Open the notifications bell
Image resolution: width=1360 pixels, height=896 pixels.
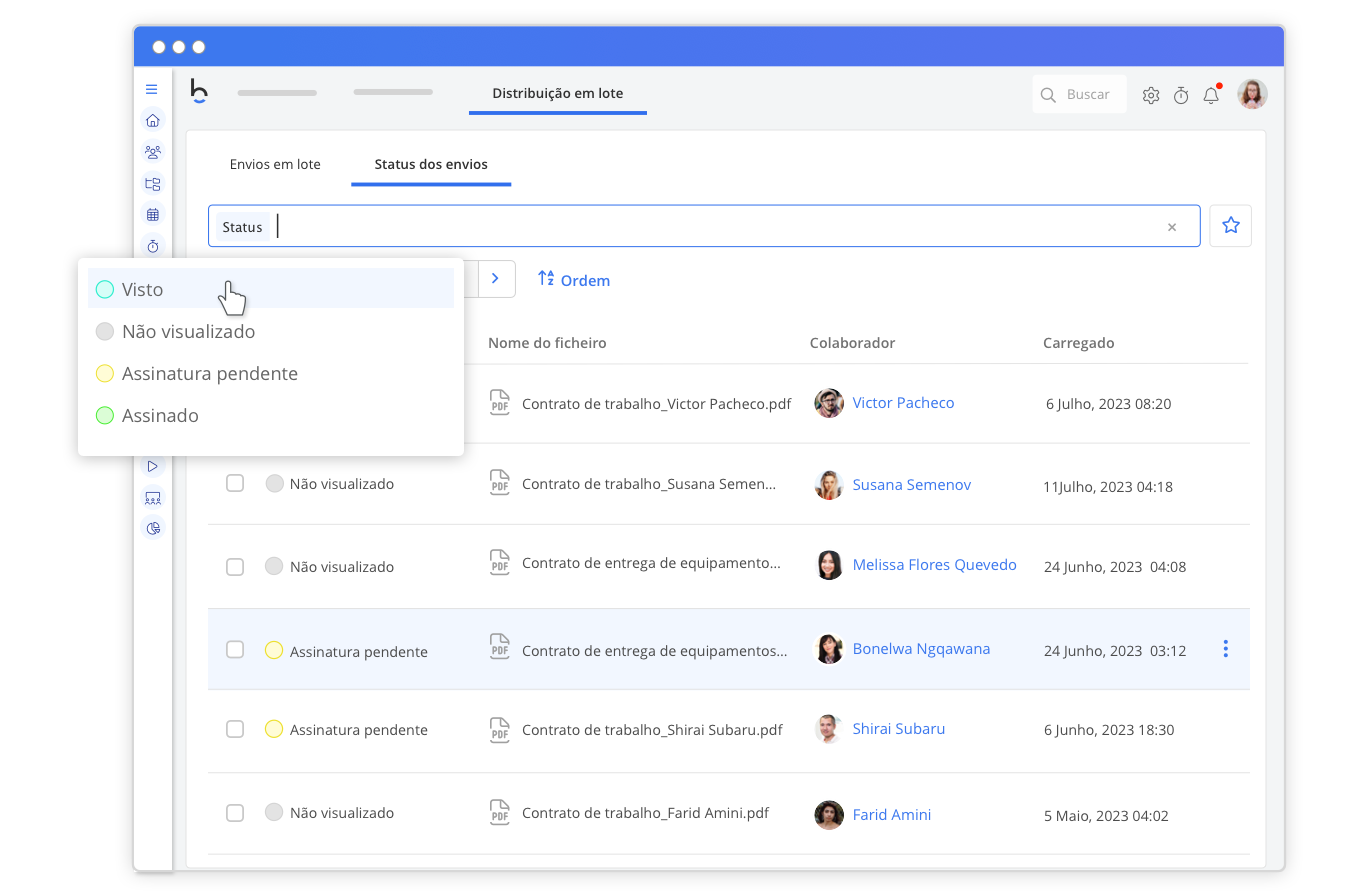coord(1211,95)
